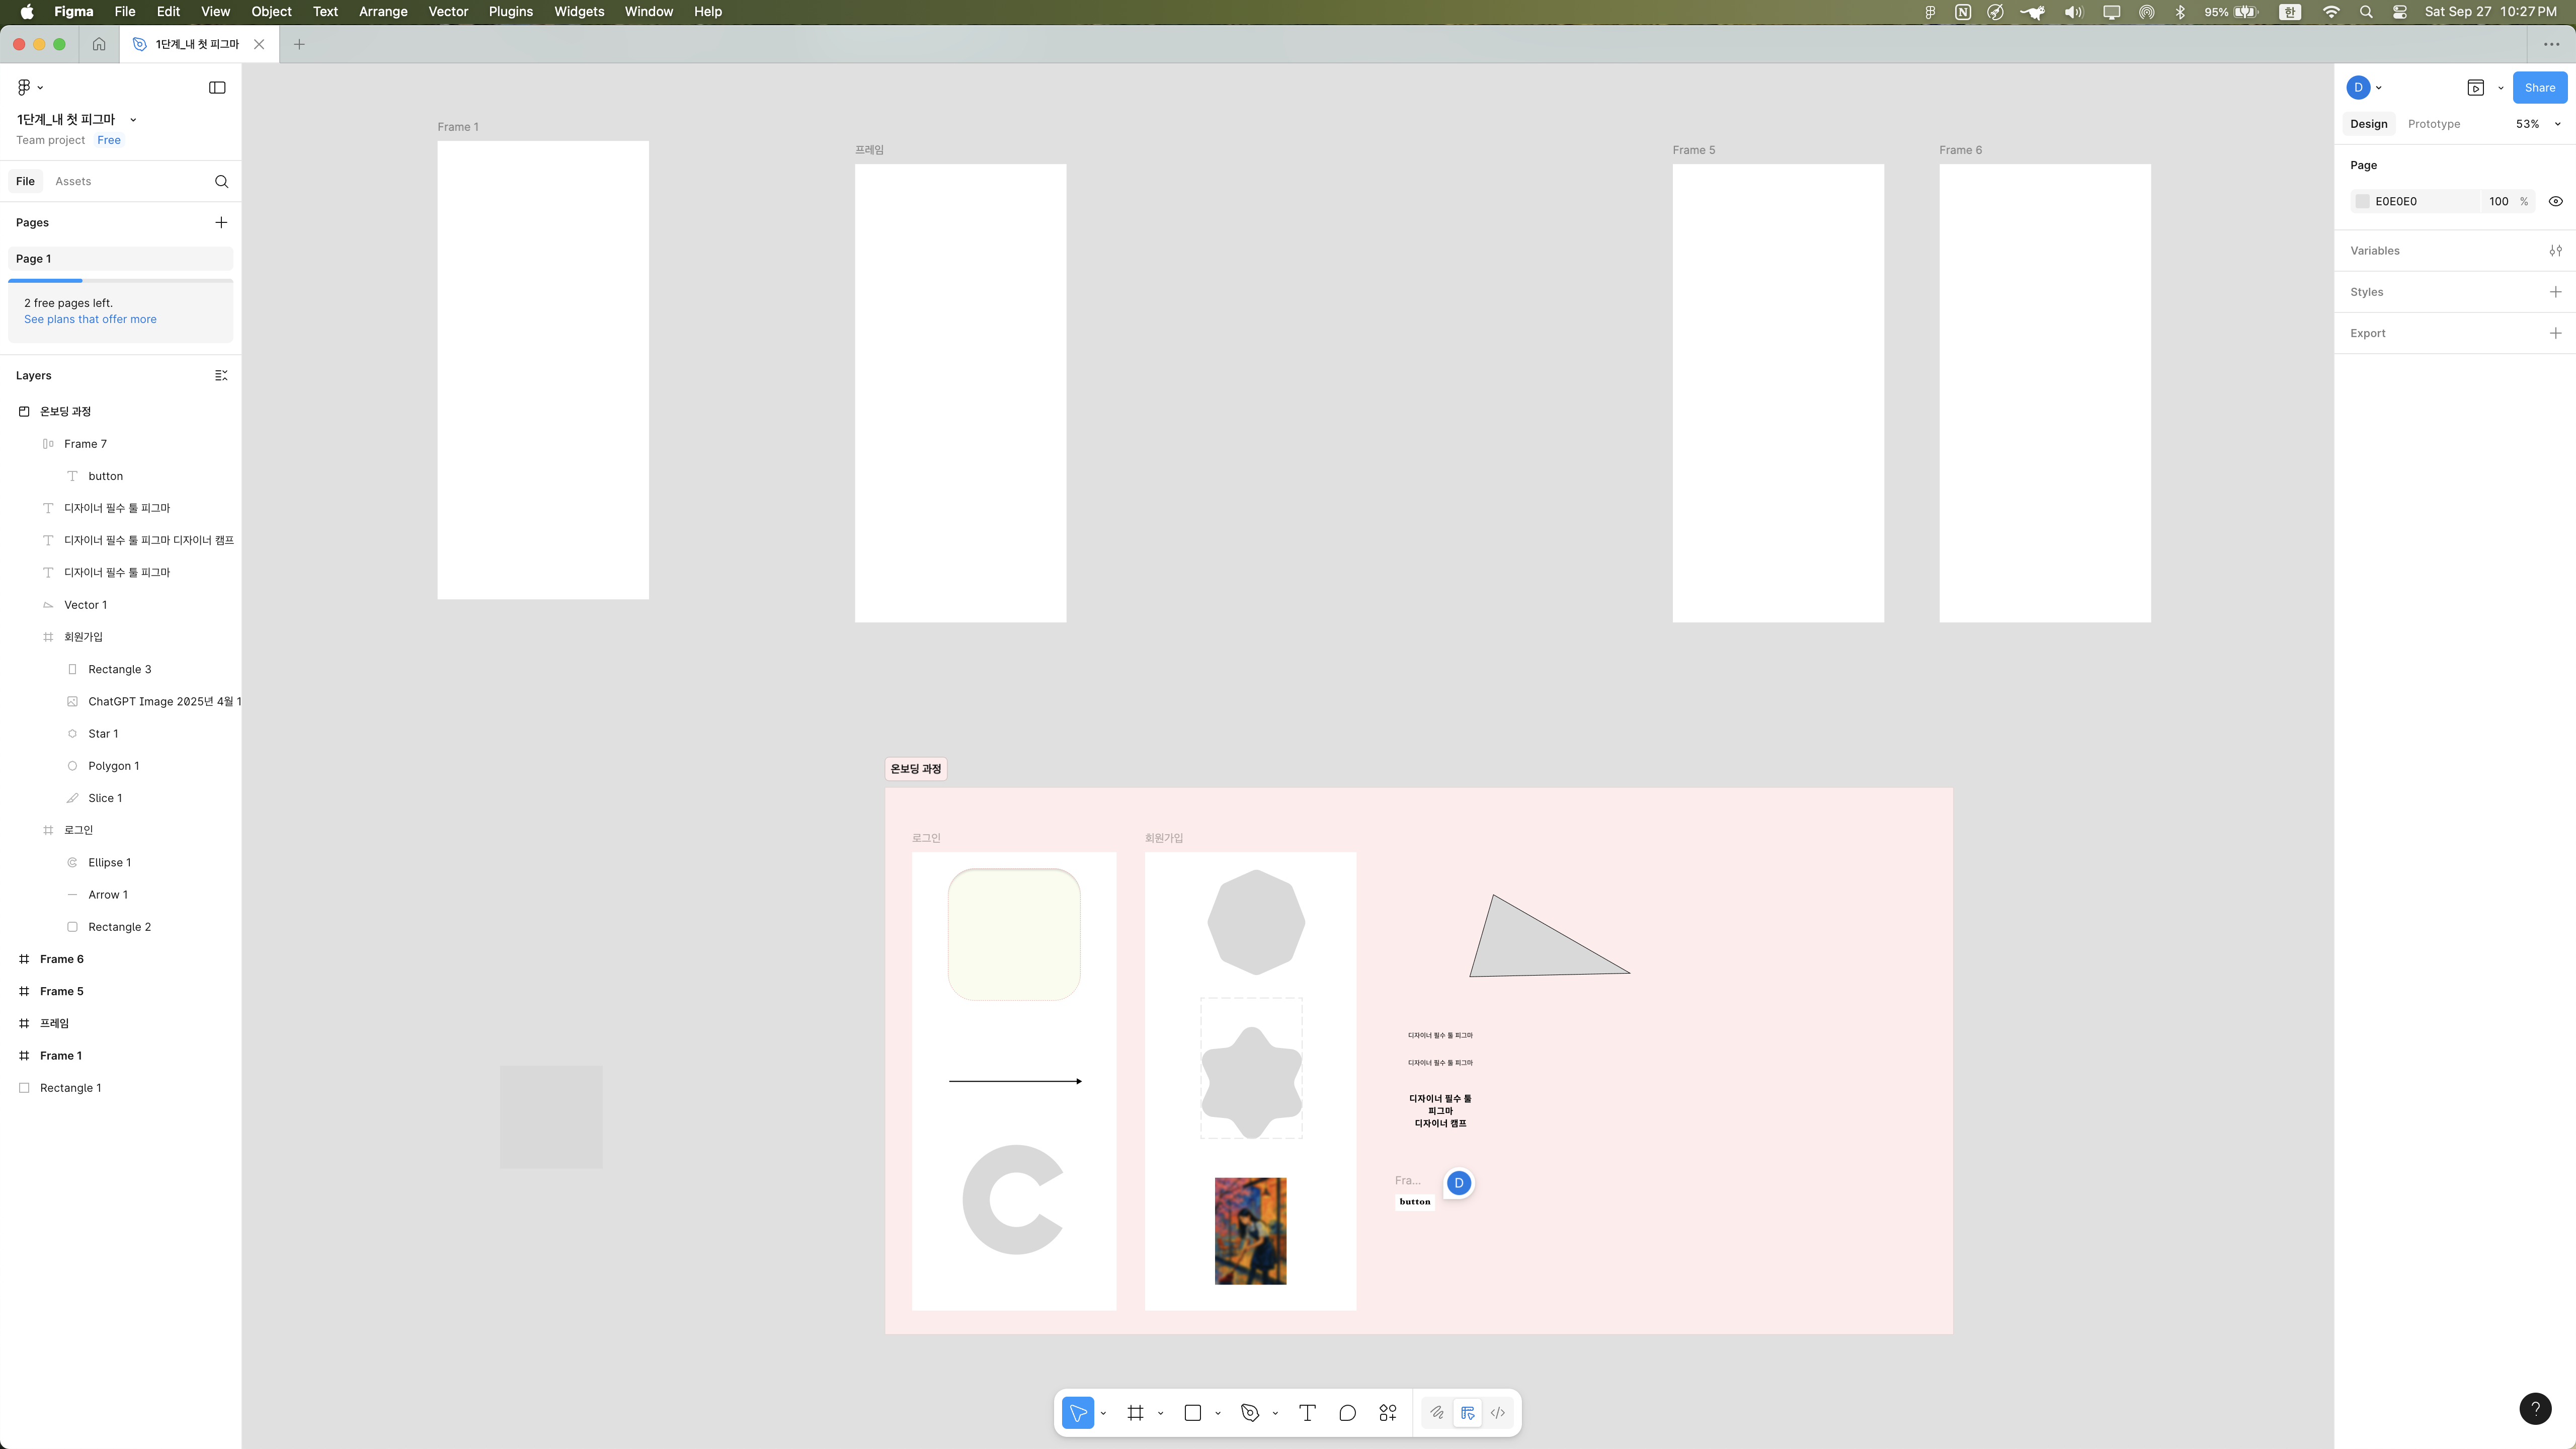Toggle the sidebar minimize UI button
Screen dimensions: 2576x1449
coord(217,87)
